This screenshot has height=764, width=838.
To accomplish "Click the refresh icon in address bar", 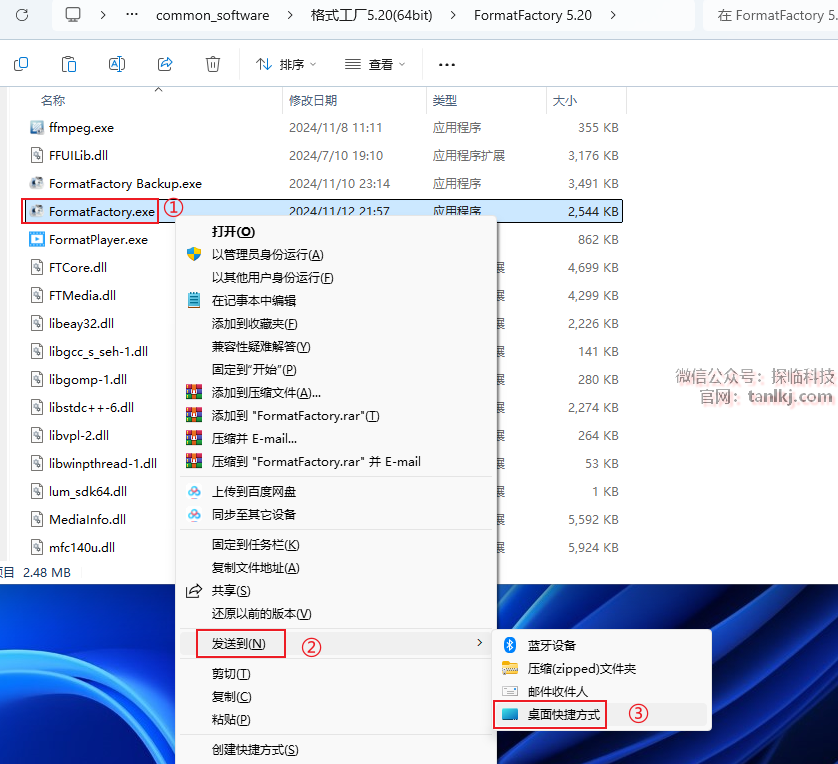I will click(22, 15).
